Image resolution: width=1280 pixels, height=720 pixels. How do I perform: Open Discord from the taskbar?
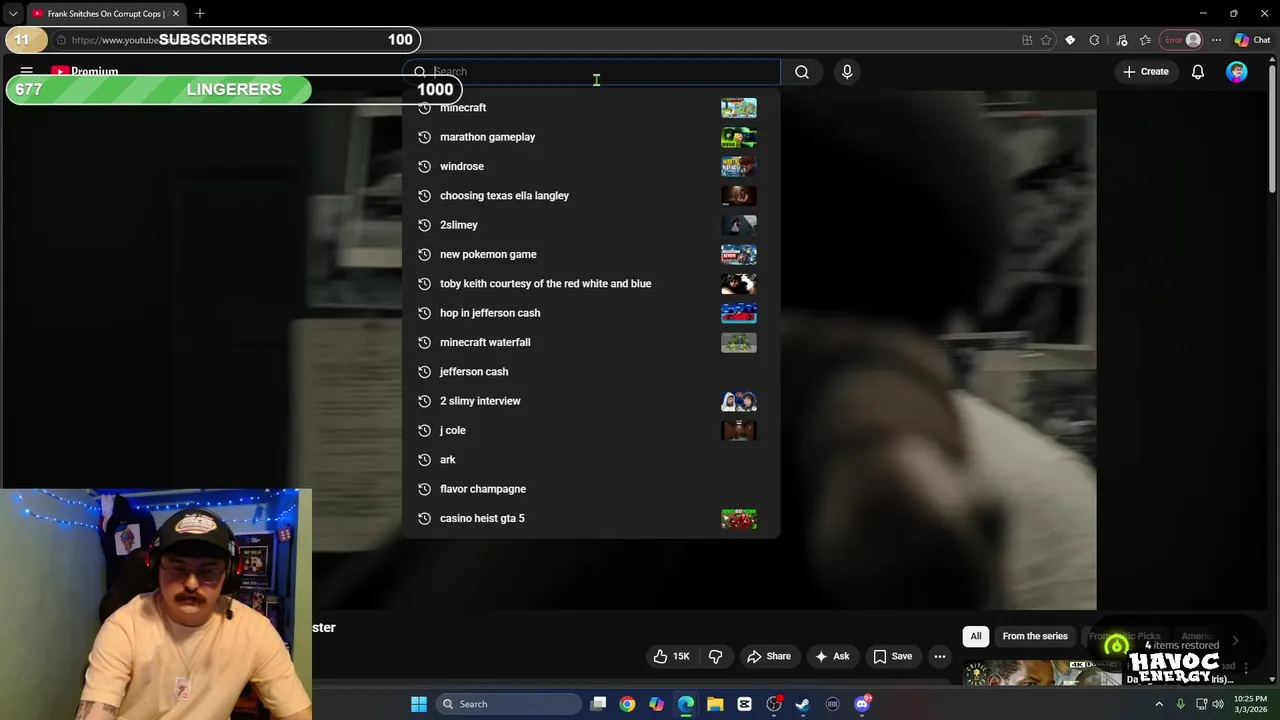tap(862, 704)
